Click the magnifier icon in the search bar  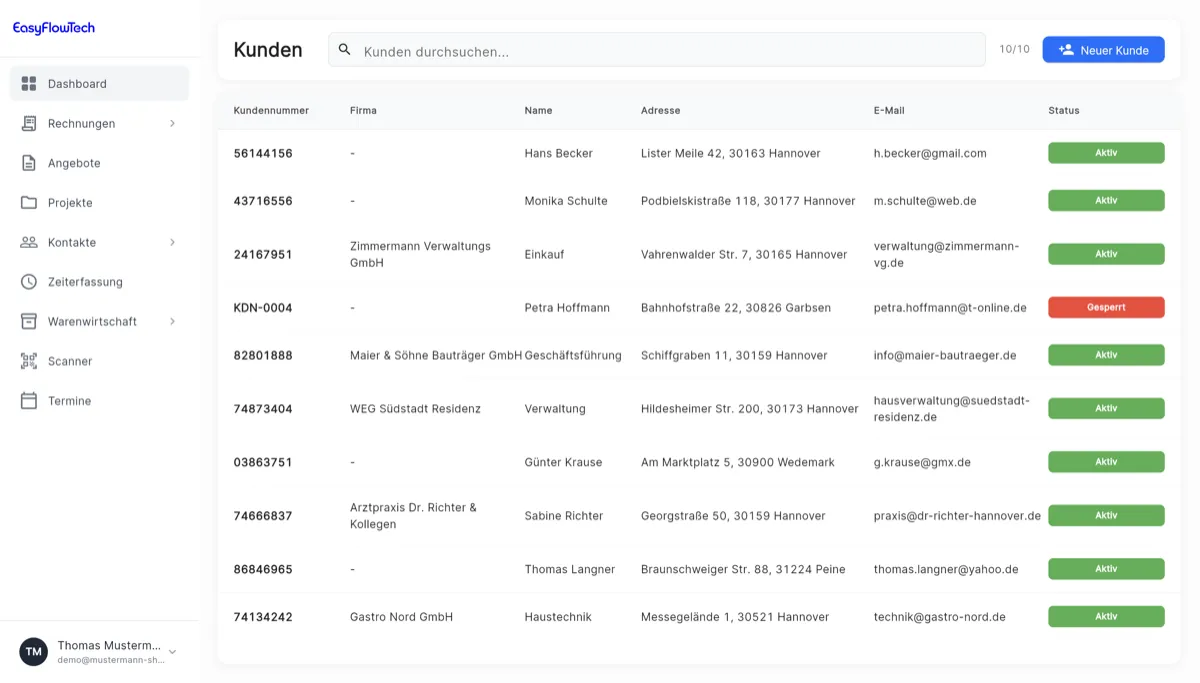(345, 49)
